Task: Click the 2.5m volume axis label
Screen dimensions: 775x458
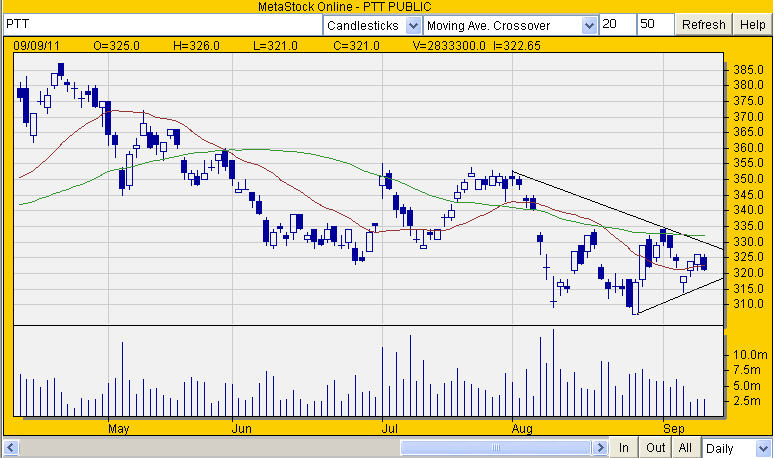Action: coord(747,401)
